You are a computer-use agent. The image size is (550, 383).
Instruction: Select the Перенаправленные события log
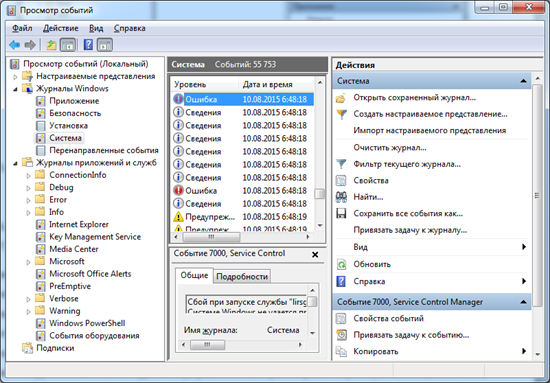pyautogui.click(x=104, y=151)
